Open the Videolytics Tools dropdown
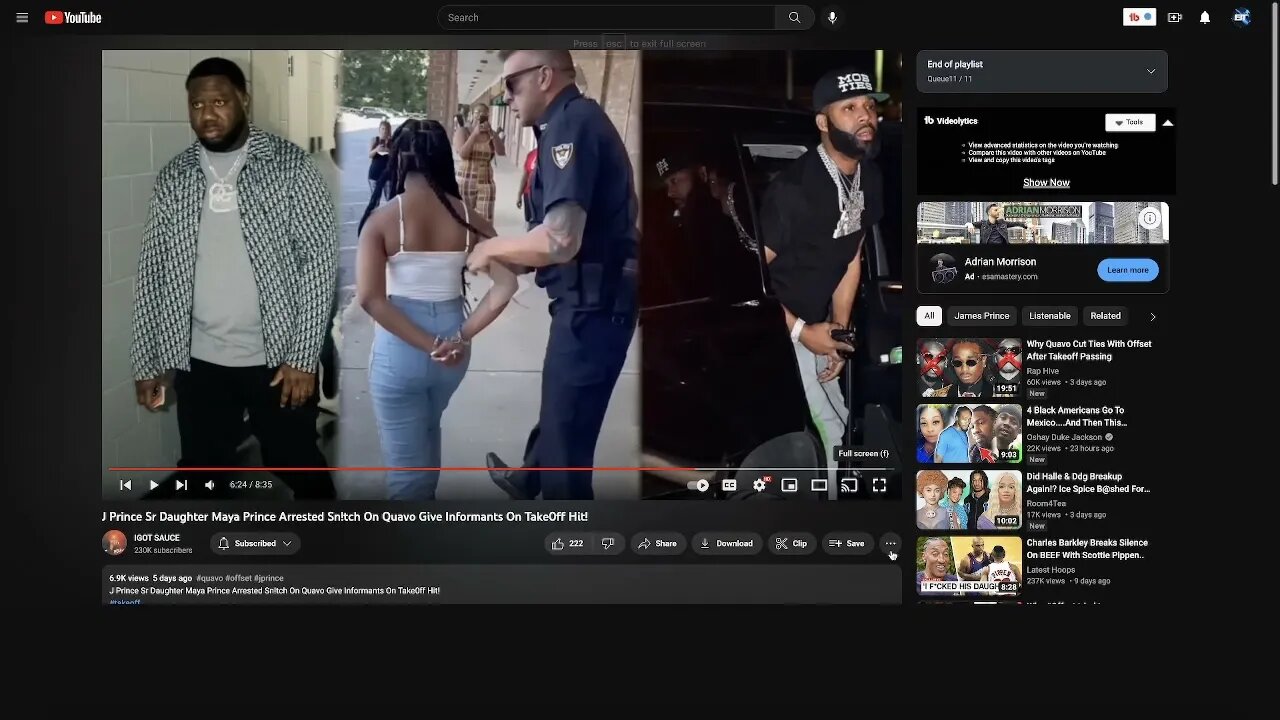1280x720 pixels. [1130, 122]
